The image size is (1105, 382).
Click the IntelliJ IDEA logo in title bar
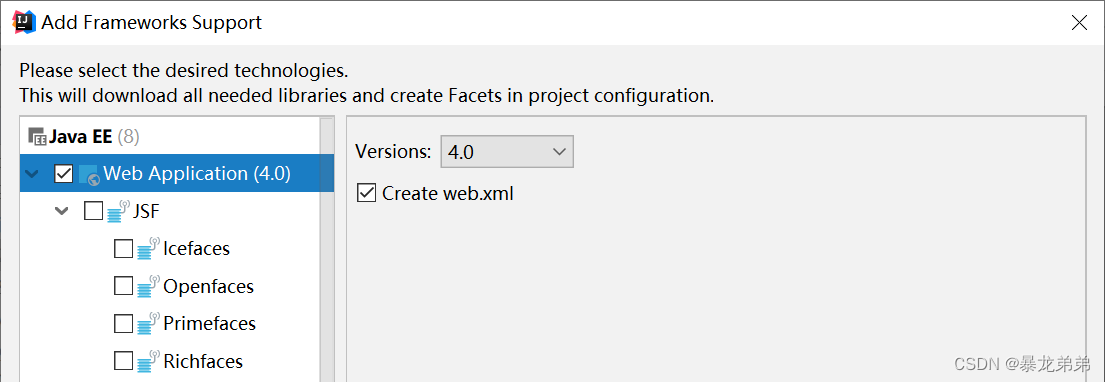point(23,22)
